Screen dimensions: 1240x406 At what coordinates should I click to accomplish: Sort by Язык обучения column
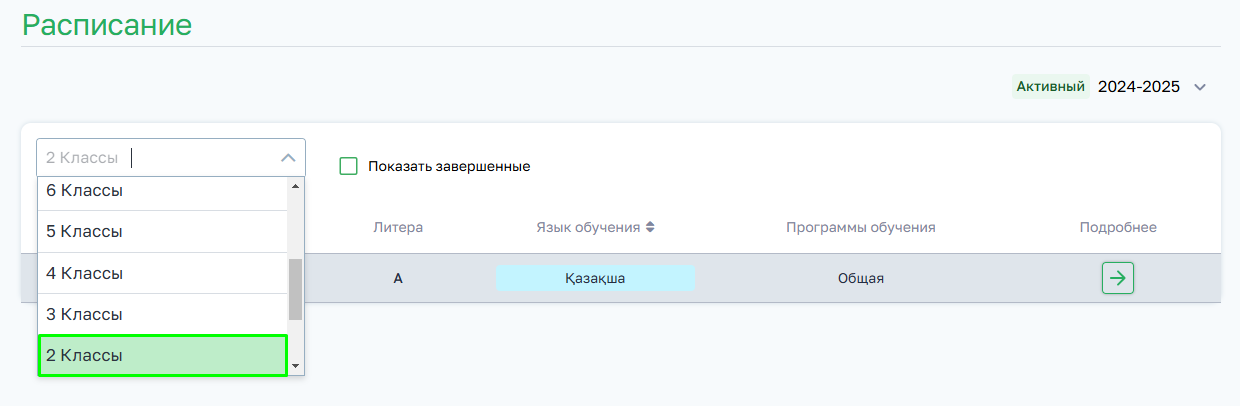click(x=595, y=227)
